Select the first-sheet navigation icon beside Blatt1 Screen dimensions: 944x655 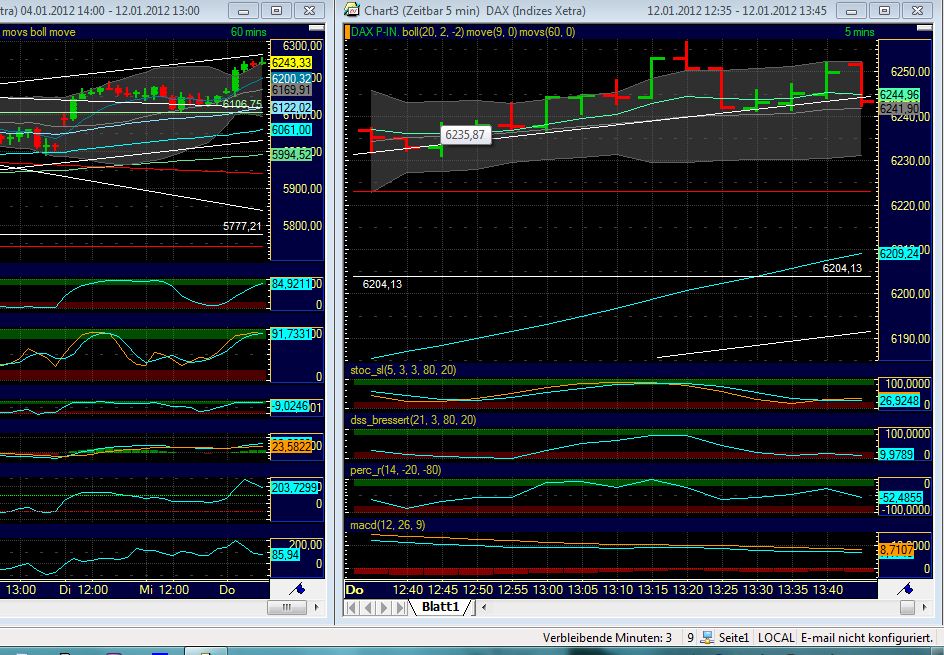[x=350, y=607]
